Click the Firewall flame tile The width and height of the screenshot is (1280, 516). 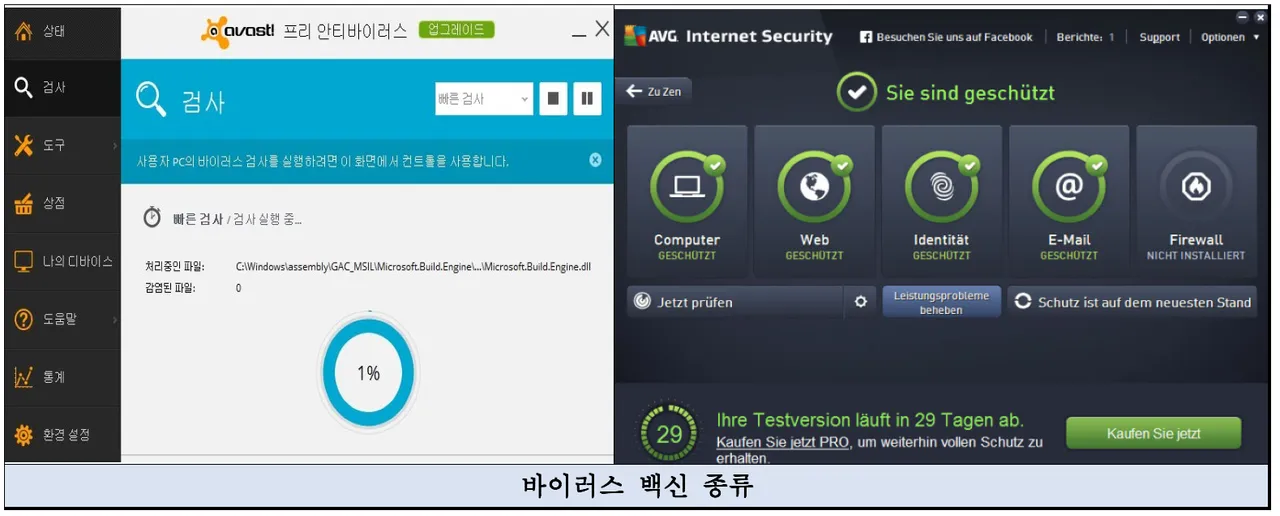coord(1196,201)
